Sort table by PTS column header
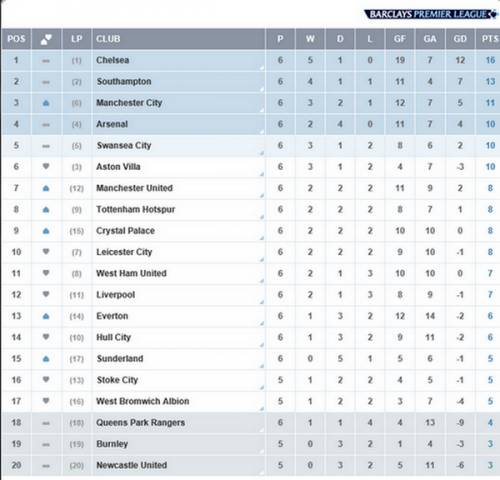The width and height of the screenshot is (500, 480). (x=489, y=39)
